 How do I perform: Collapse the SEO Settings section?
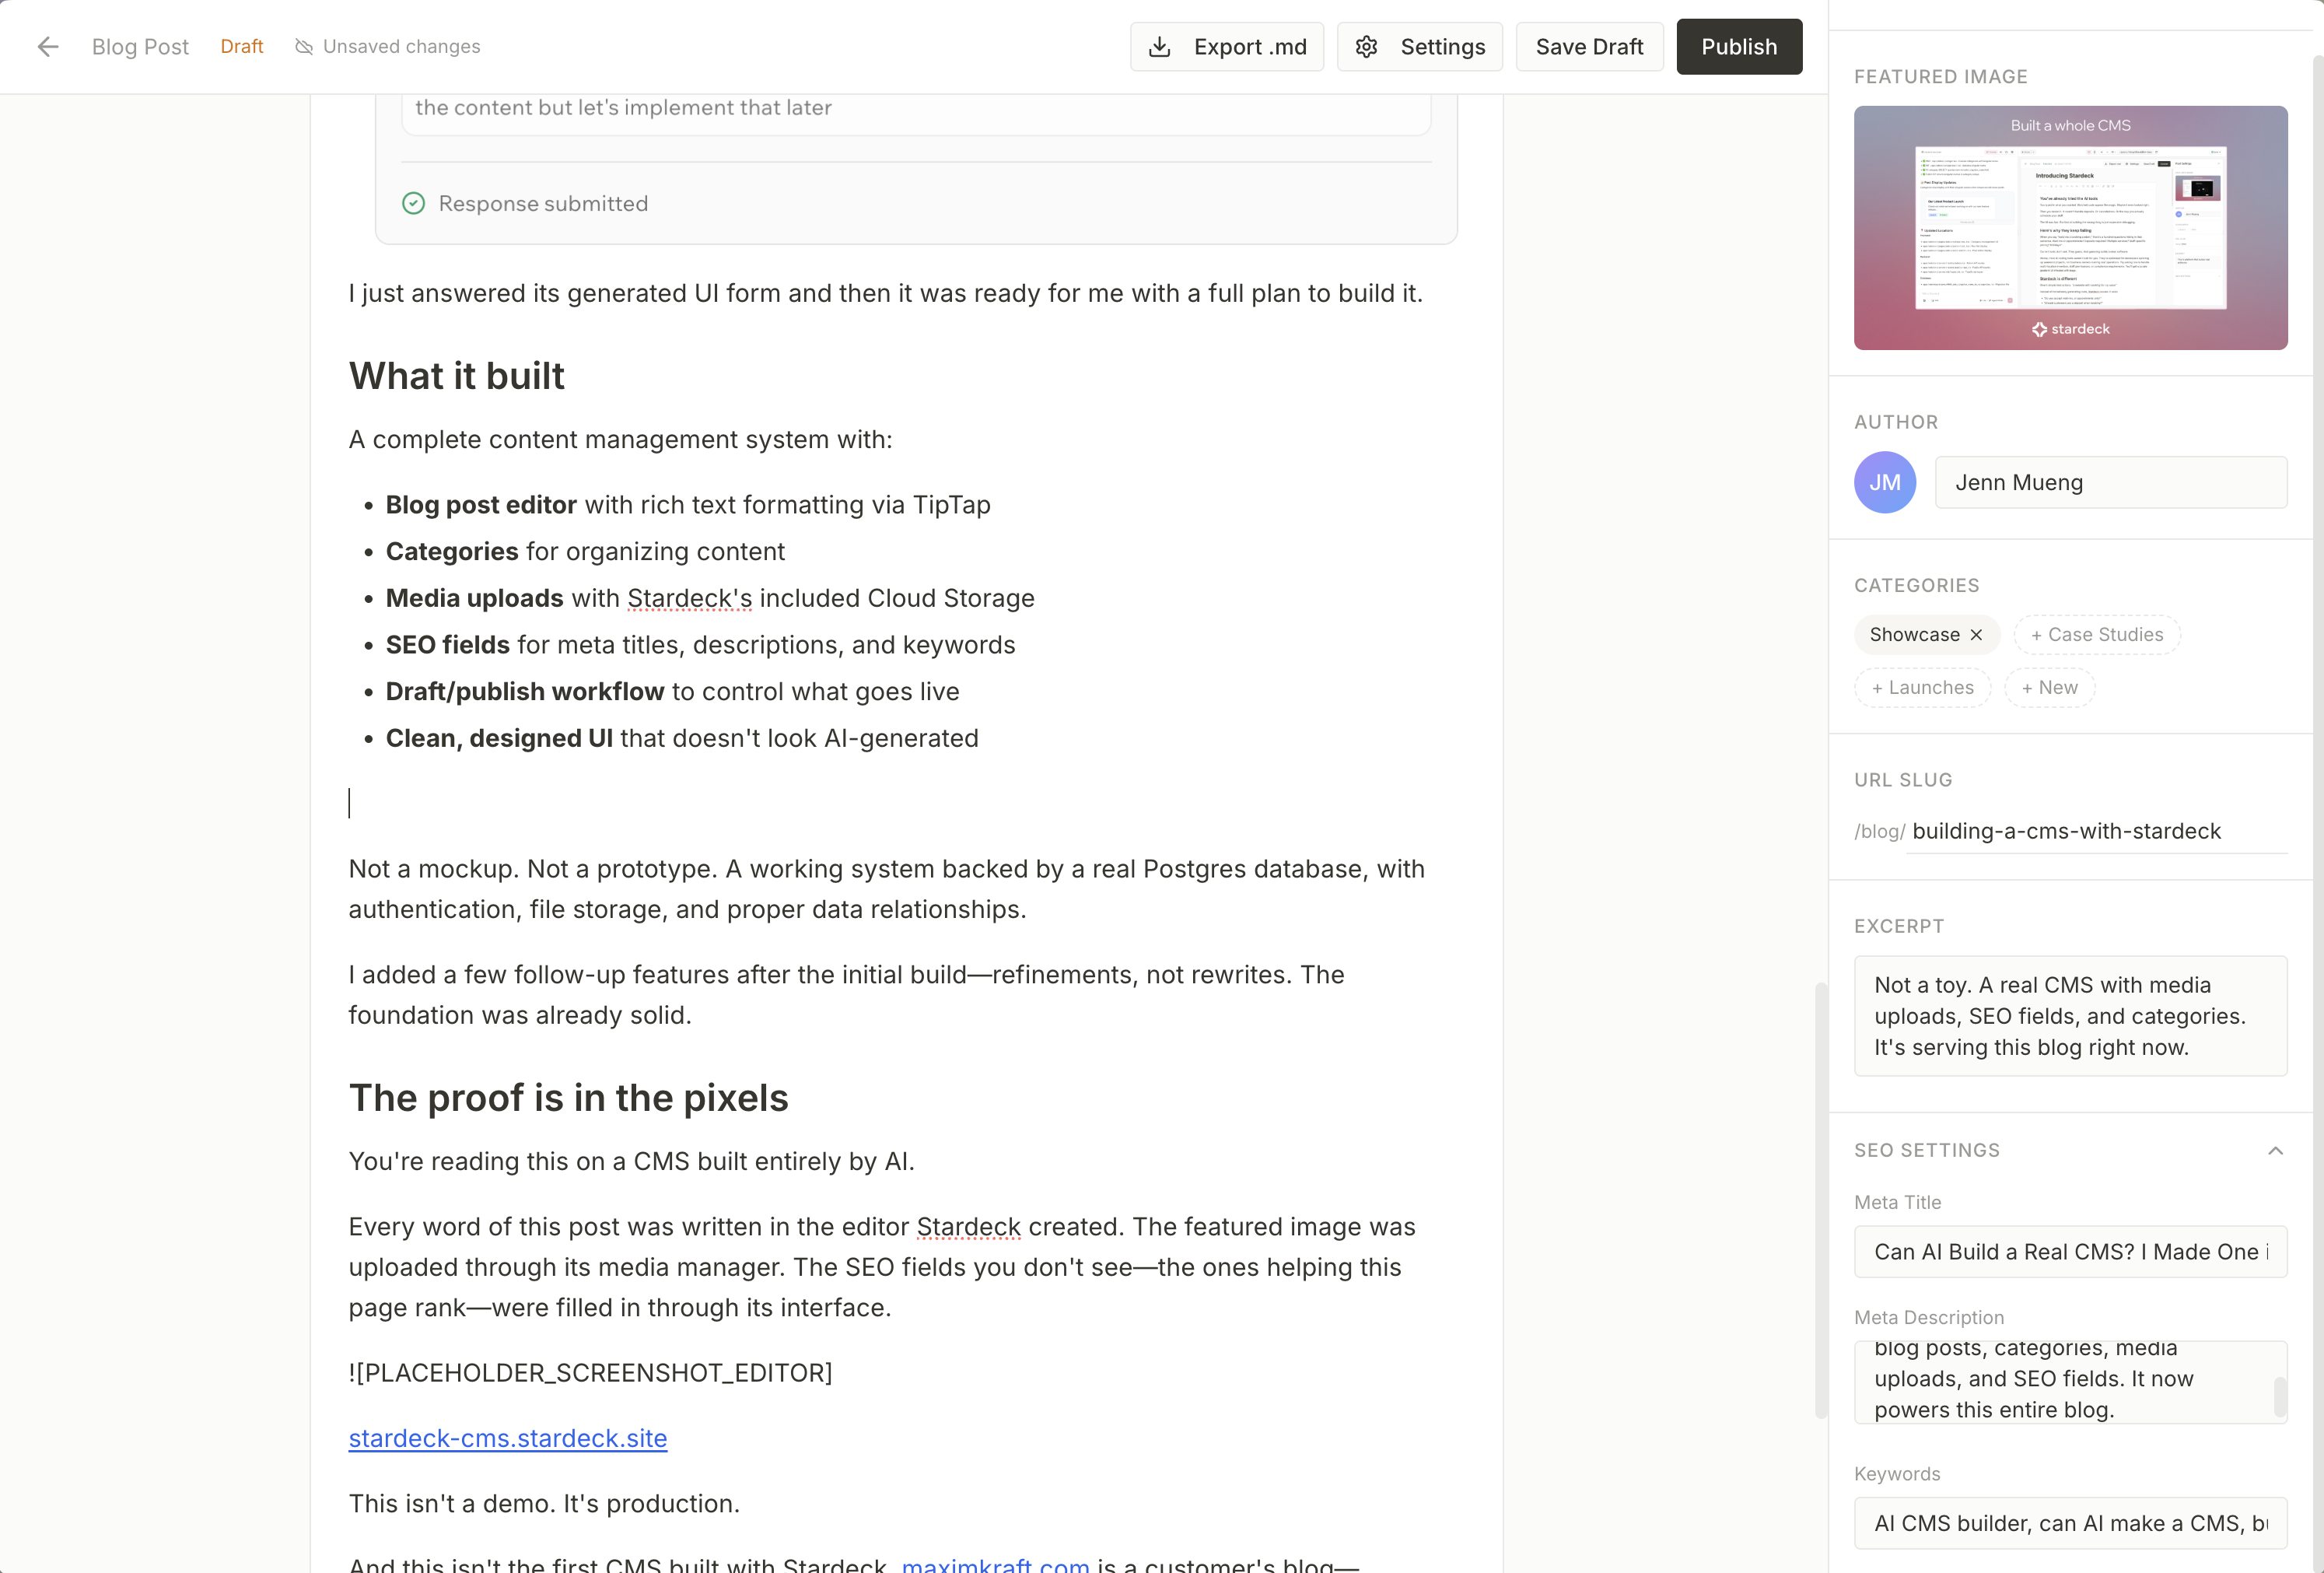point(2275,1151)
